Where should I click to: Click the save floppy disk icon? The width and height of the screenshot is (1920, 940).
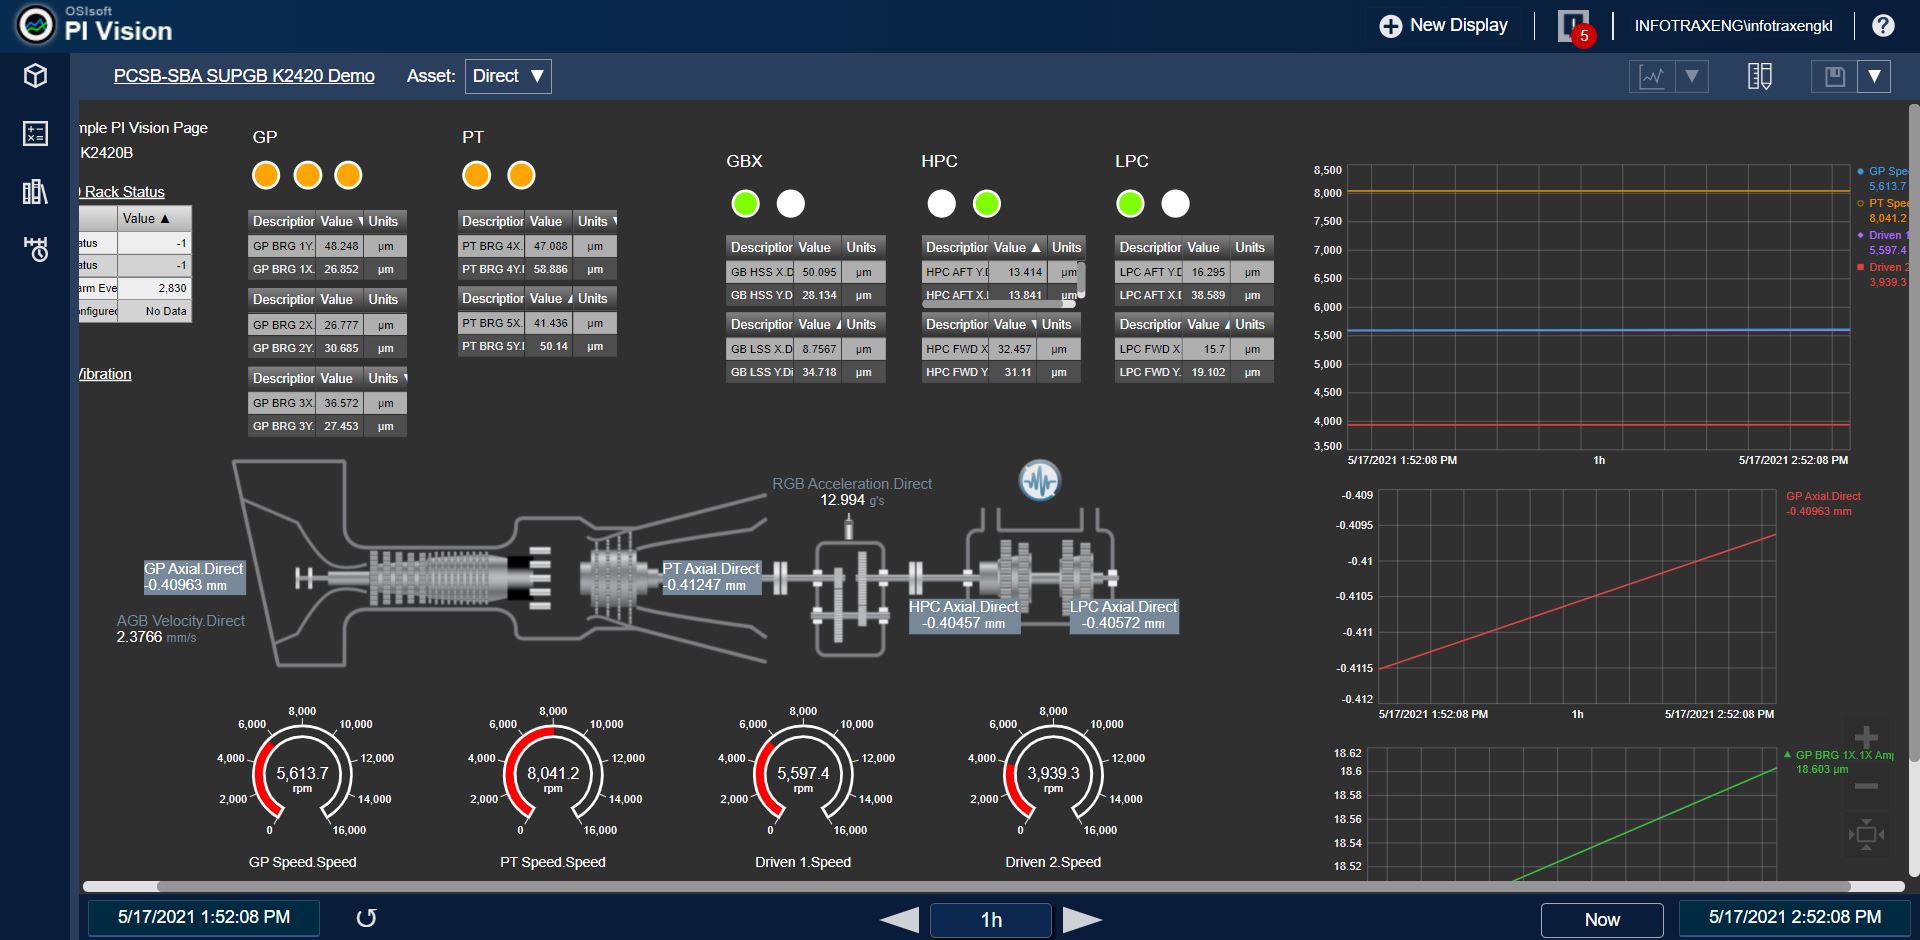(x=1835, y=76)
